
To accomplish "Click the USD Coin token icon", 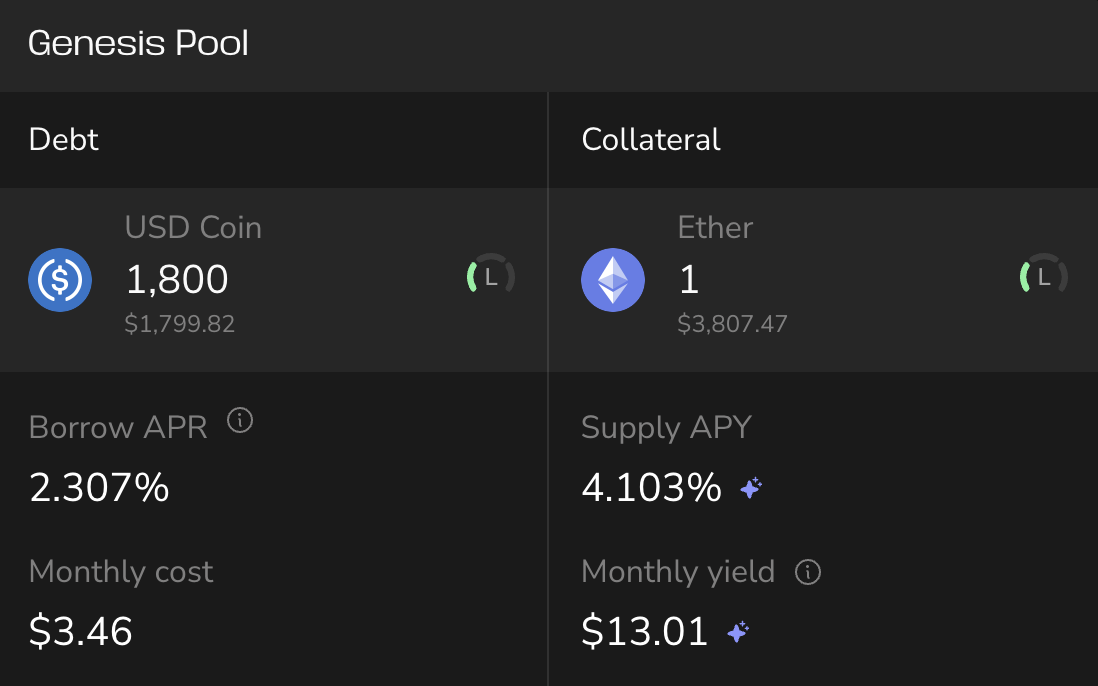I will 60,280.
